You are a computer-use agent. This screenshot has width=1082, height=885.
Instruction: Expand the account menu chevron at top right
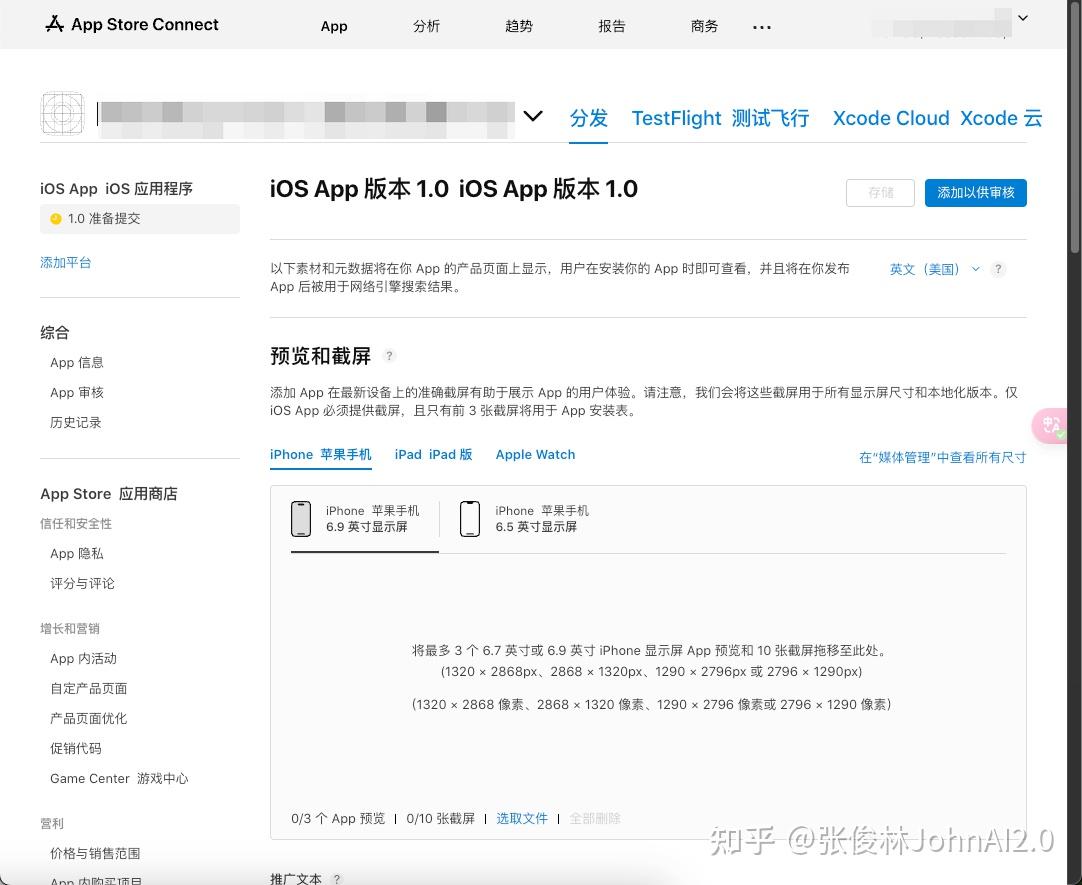(x=1022, y=18)
